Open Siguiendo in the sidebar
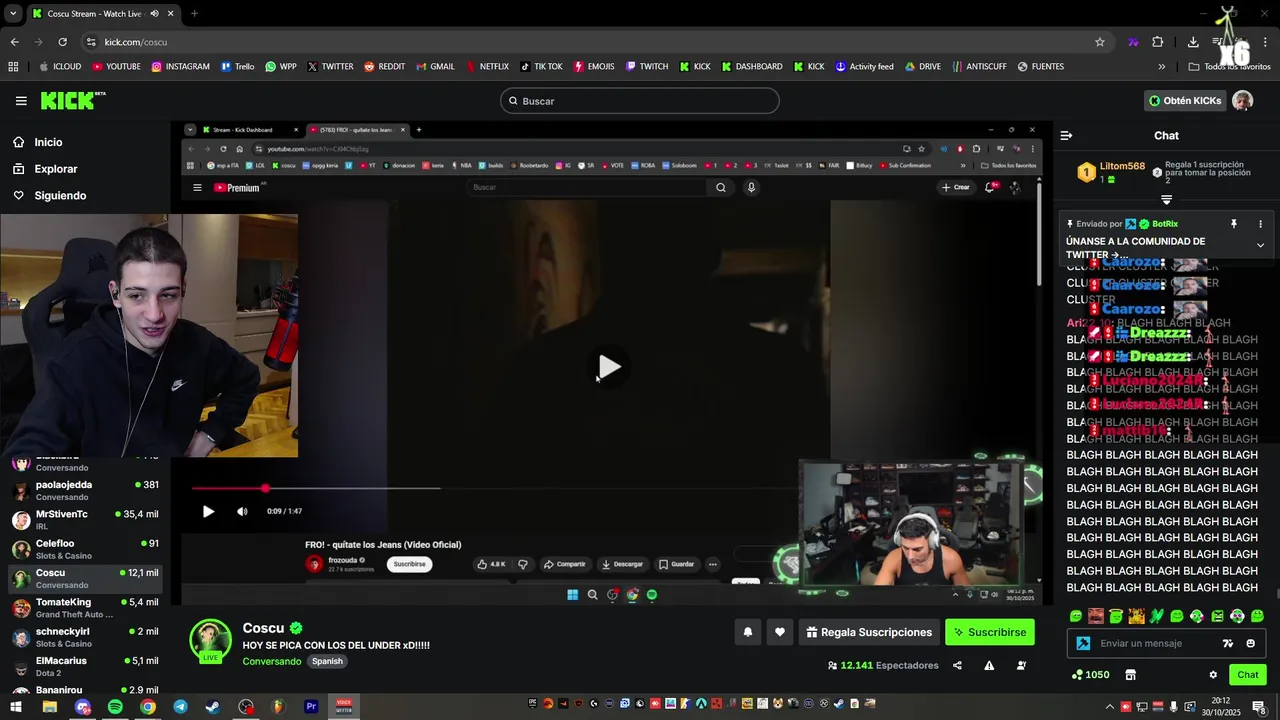This screenshot has width=1280, height=720. 60,195
